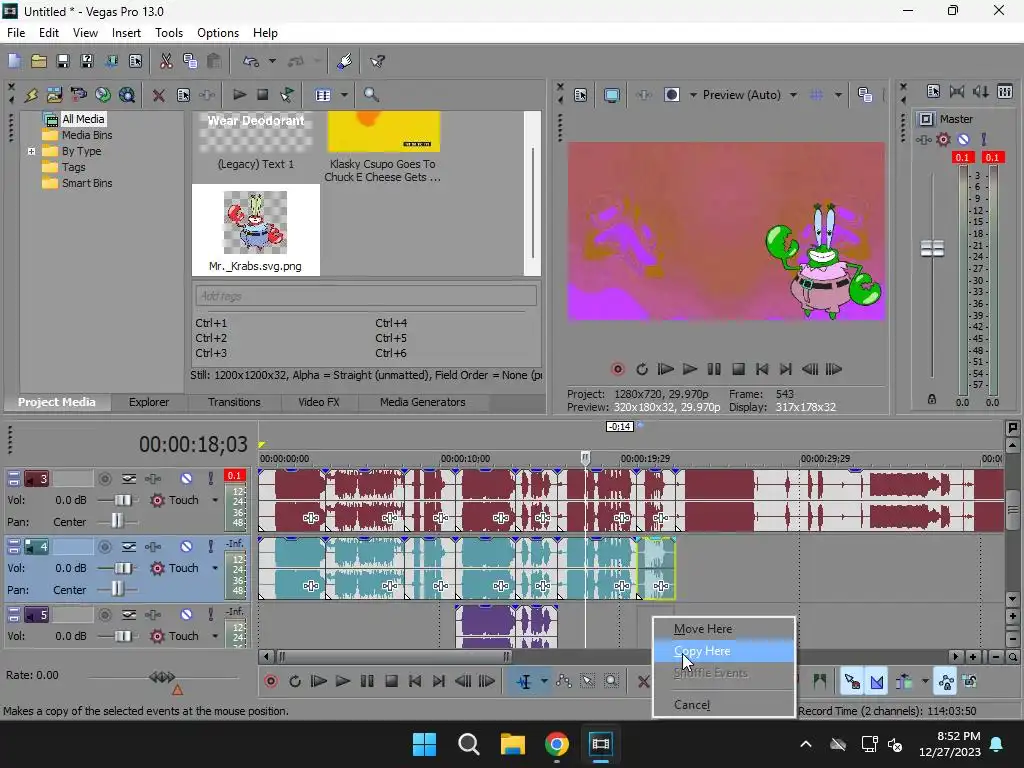Select the Normal Edit tool in the timeline
Viewport: 1024px width, 768px height.
524,681
